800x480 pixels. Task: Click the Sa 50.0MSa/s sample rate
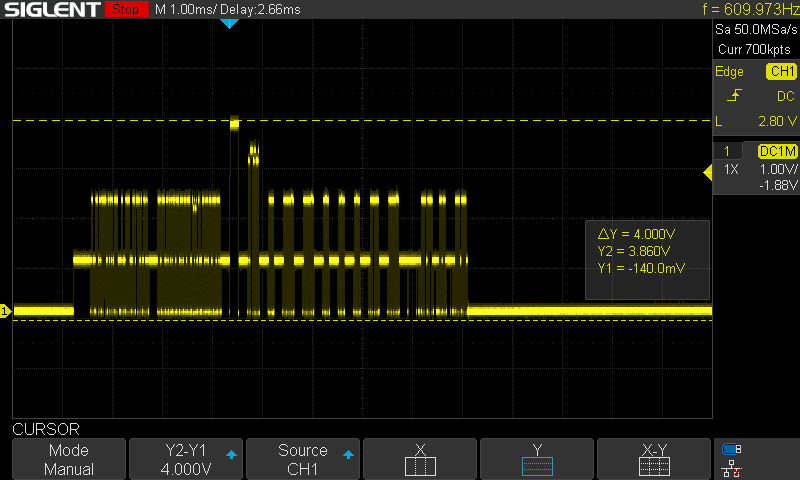(756, 30)
